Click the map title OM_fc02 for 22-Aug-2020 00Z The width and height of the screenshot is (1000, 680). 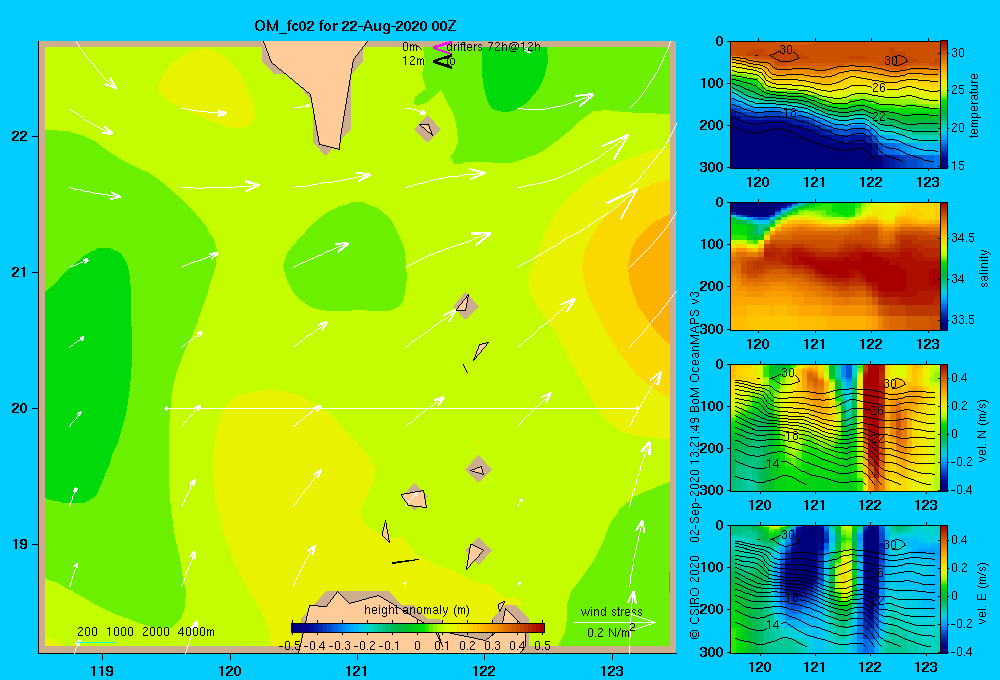pyautogui.click(x=355, y=26)
